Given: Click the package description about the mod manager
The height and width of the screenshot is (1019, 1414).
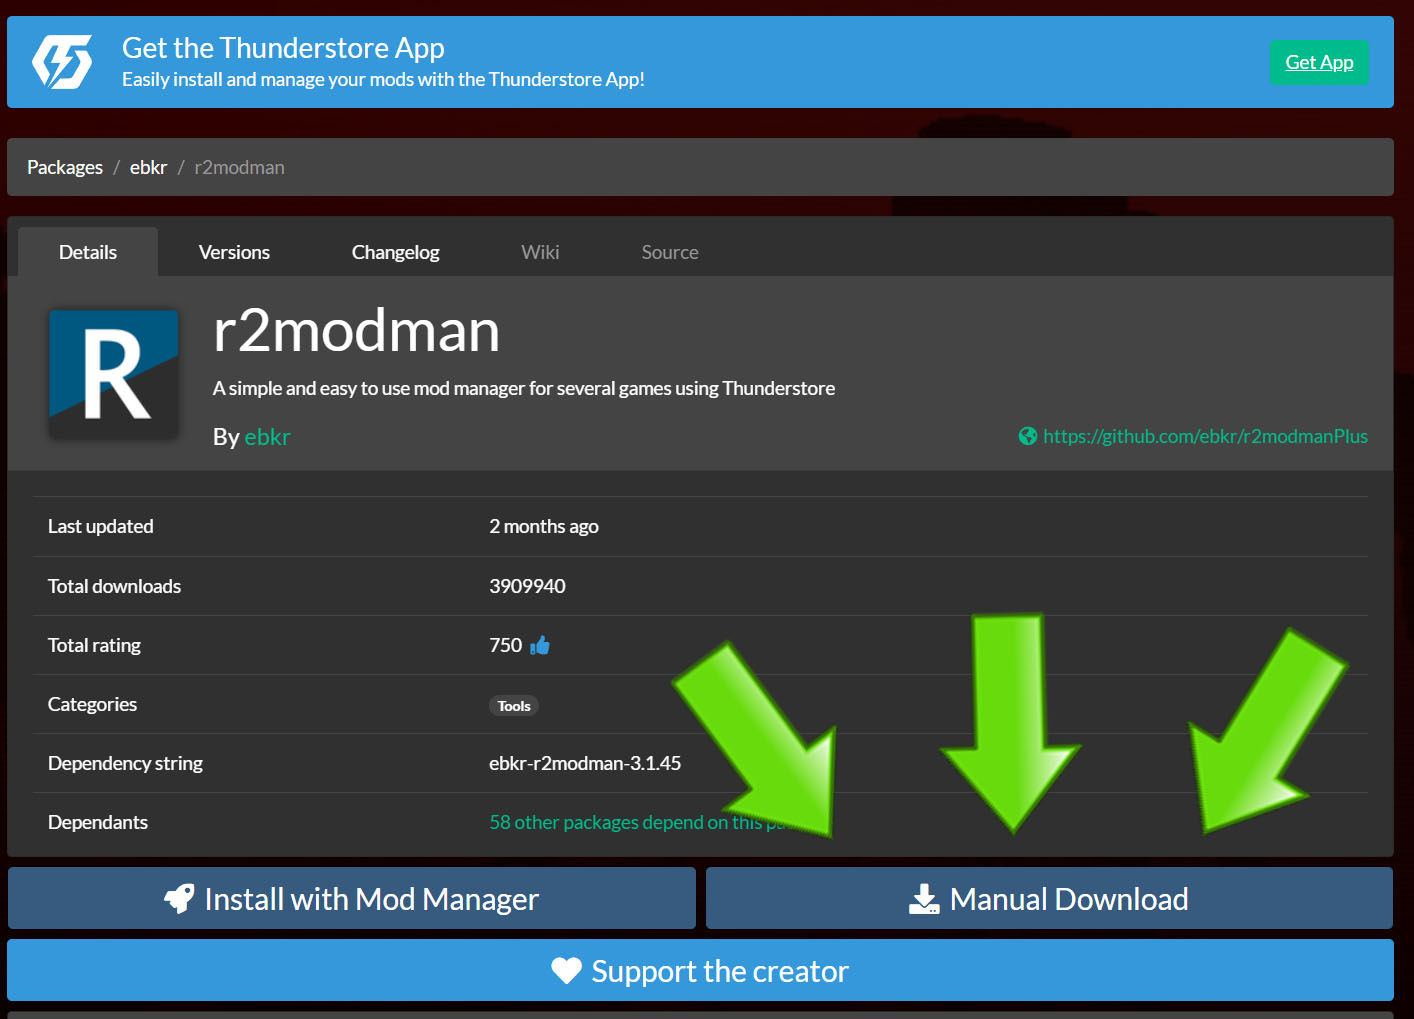Looking at the screenshot, I should (x=524, y=388).
